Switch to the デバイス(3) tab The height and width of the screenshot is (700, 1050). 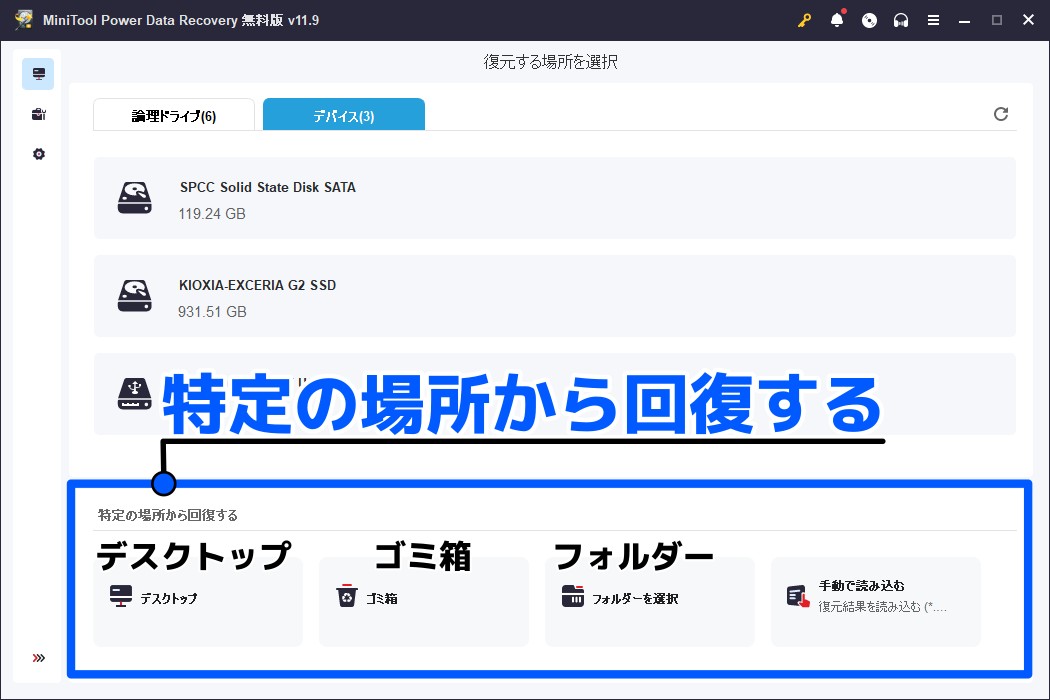pyautogui.click(x=343, y=114)
